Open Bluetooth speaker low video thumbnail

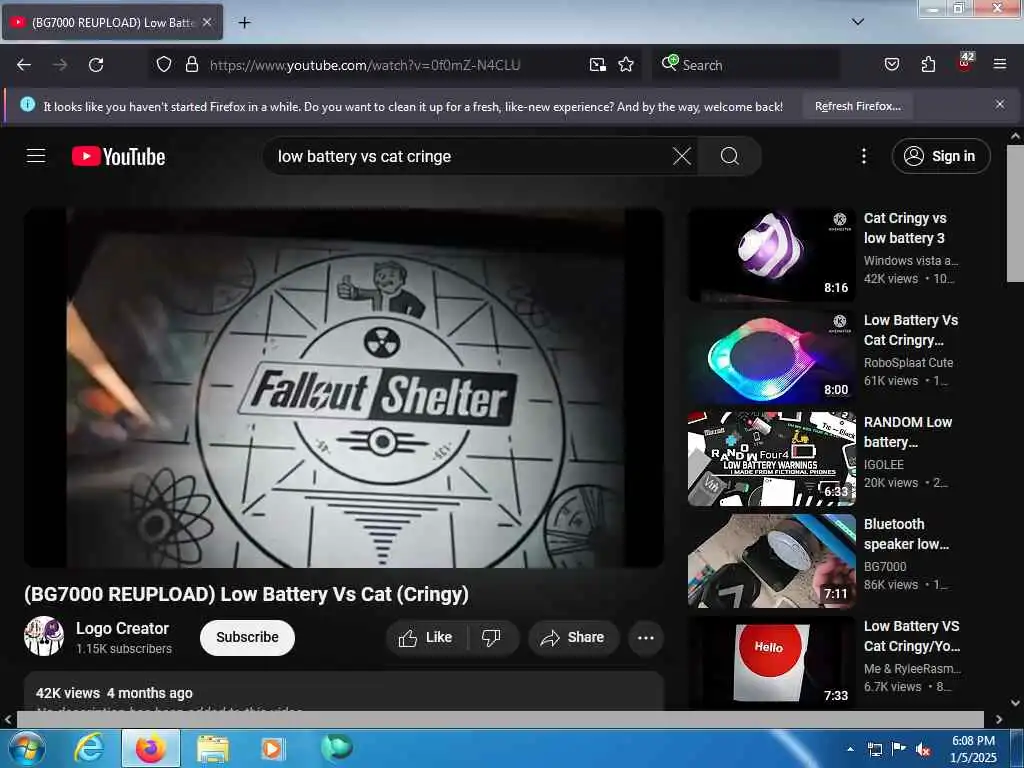[x=771, y=561]
